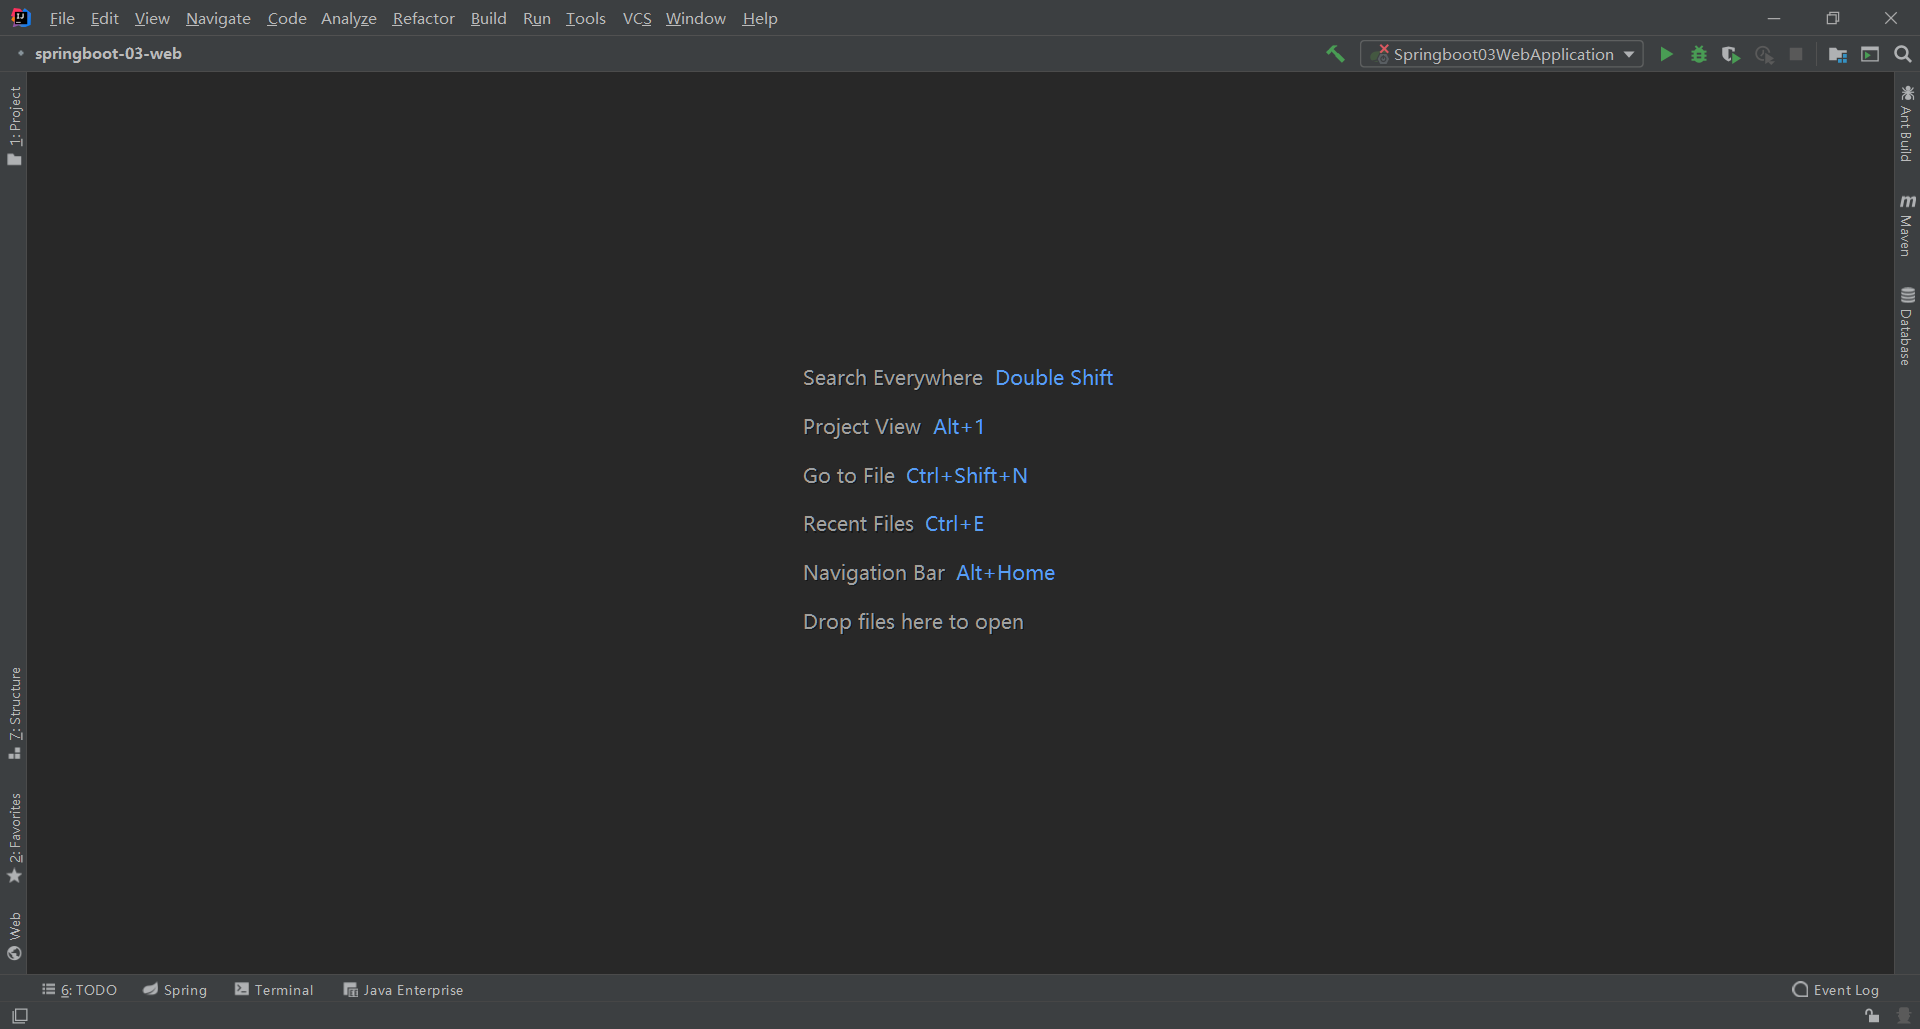Open the Springboot03WebApplication run configuration dropdown
This screenshot has height=1029, width=1920.
click(1502, 54)
